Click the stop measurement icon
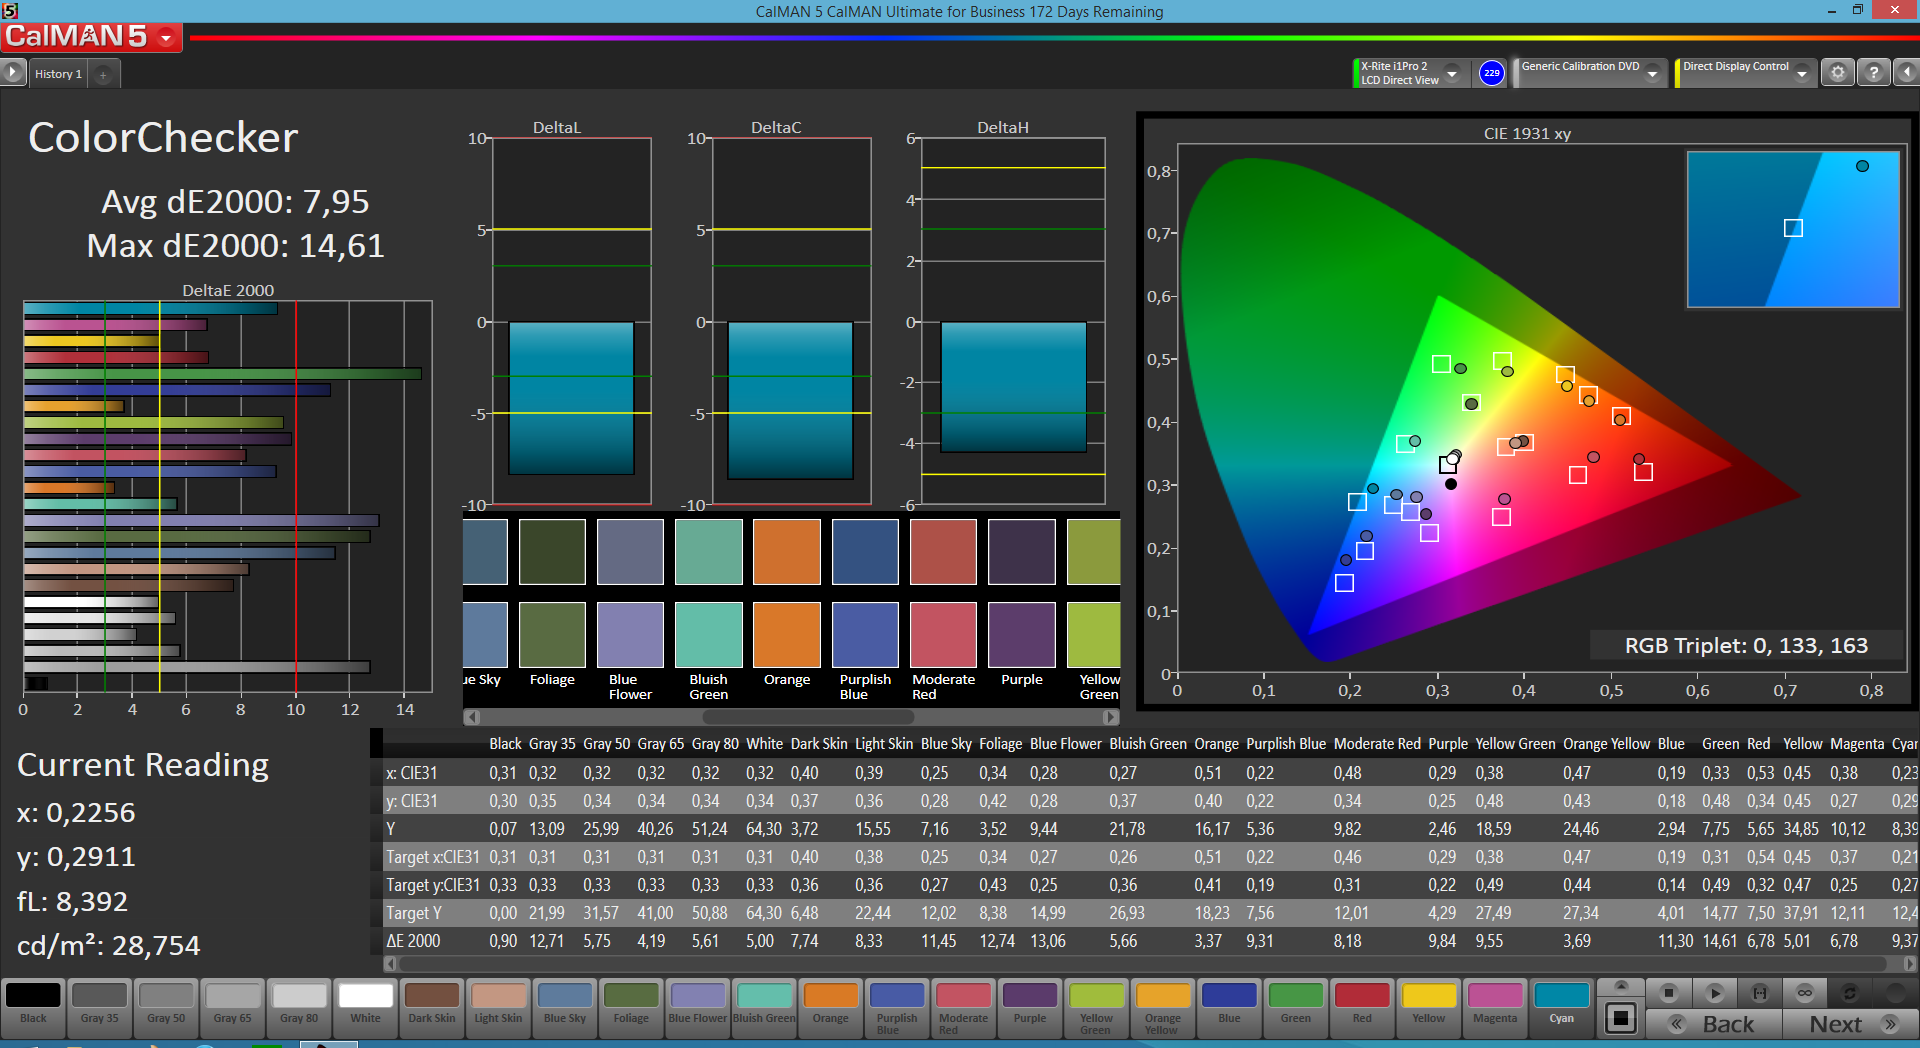 tap(1668, 993)
